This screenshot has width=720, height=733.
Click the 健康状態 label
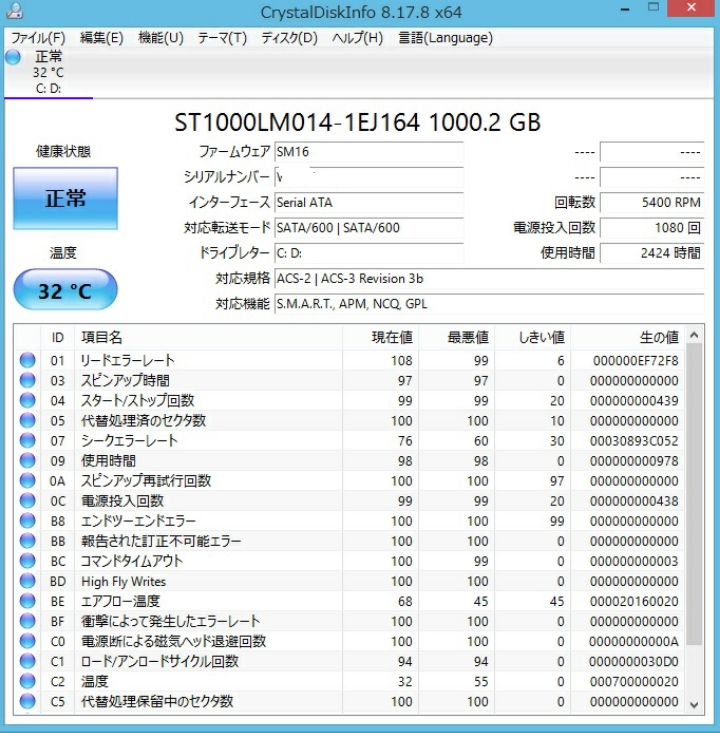[x=64, y=151]
